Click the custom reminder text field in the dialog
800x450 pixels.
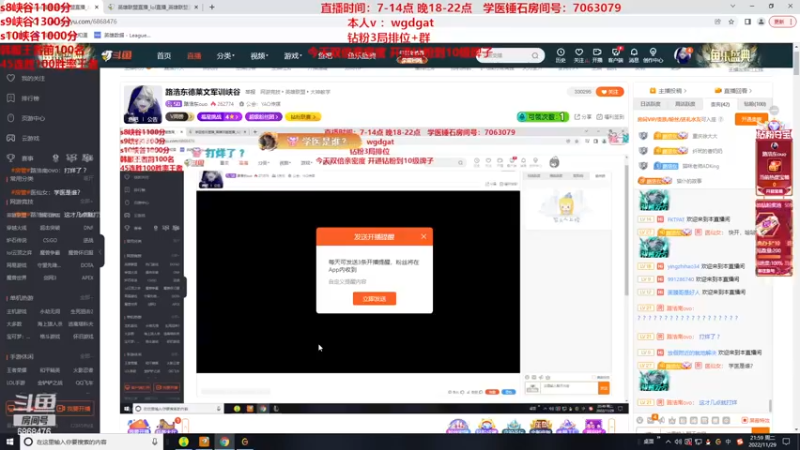click(374, 282)
